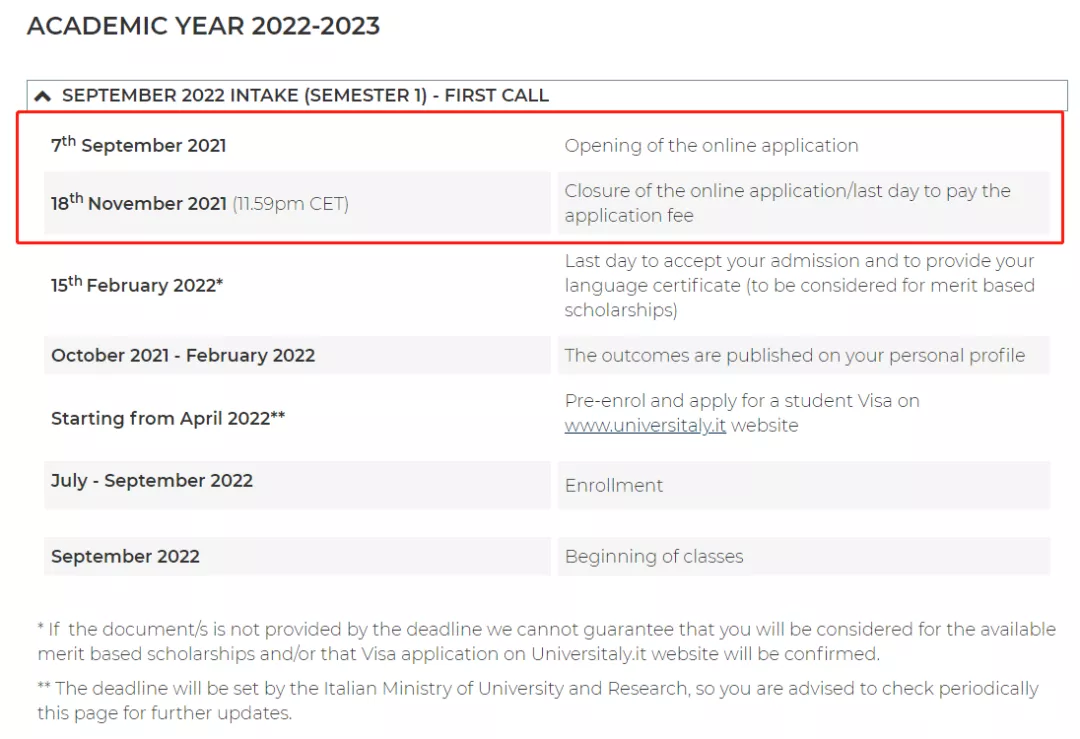Click the language certificate deadline description
Screen dimensions: 1080x739
[x=799, y=285]
